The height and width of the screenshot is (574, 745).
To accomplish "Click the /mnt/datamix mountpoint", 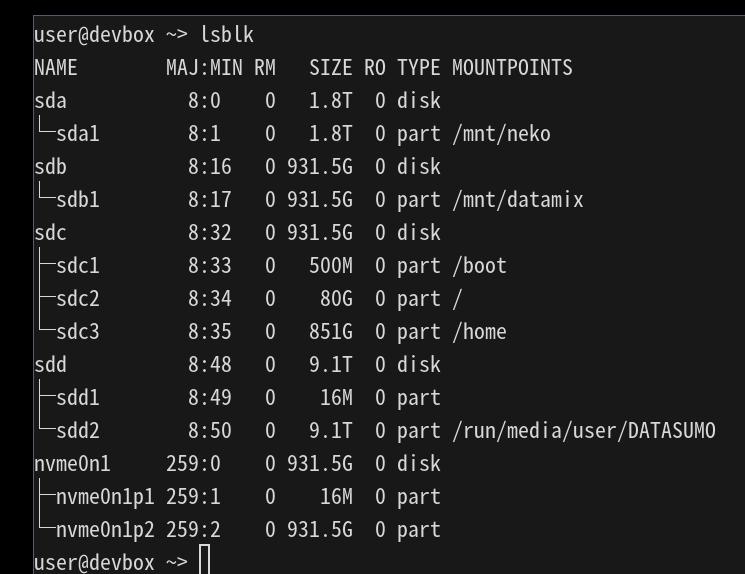I will point(518,200).
